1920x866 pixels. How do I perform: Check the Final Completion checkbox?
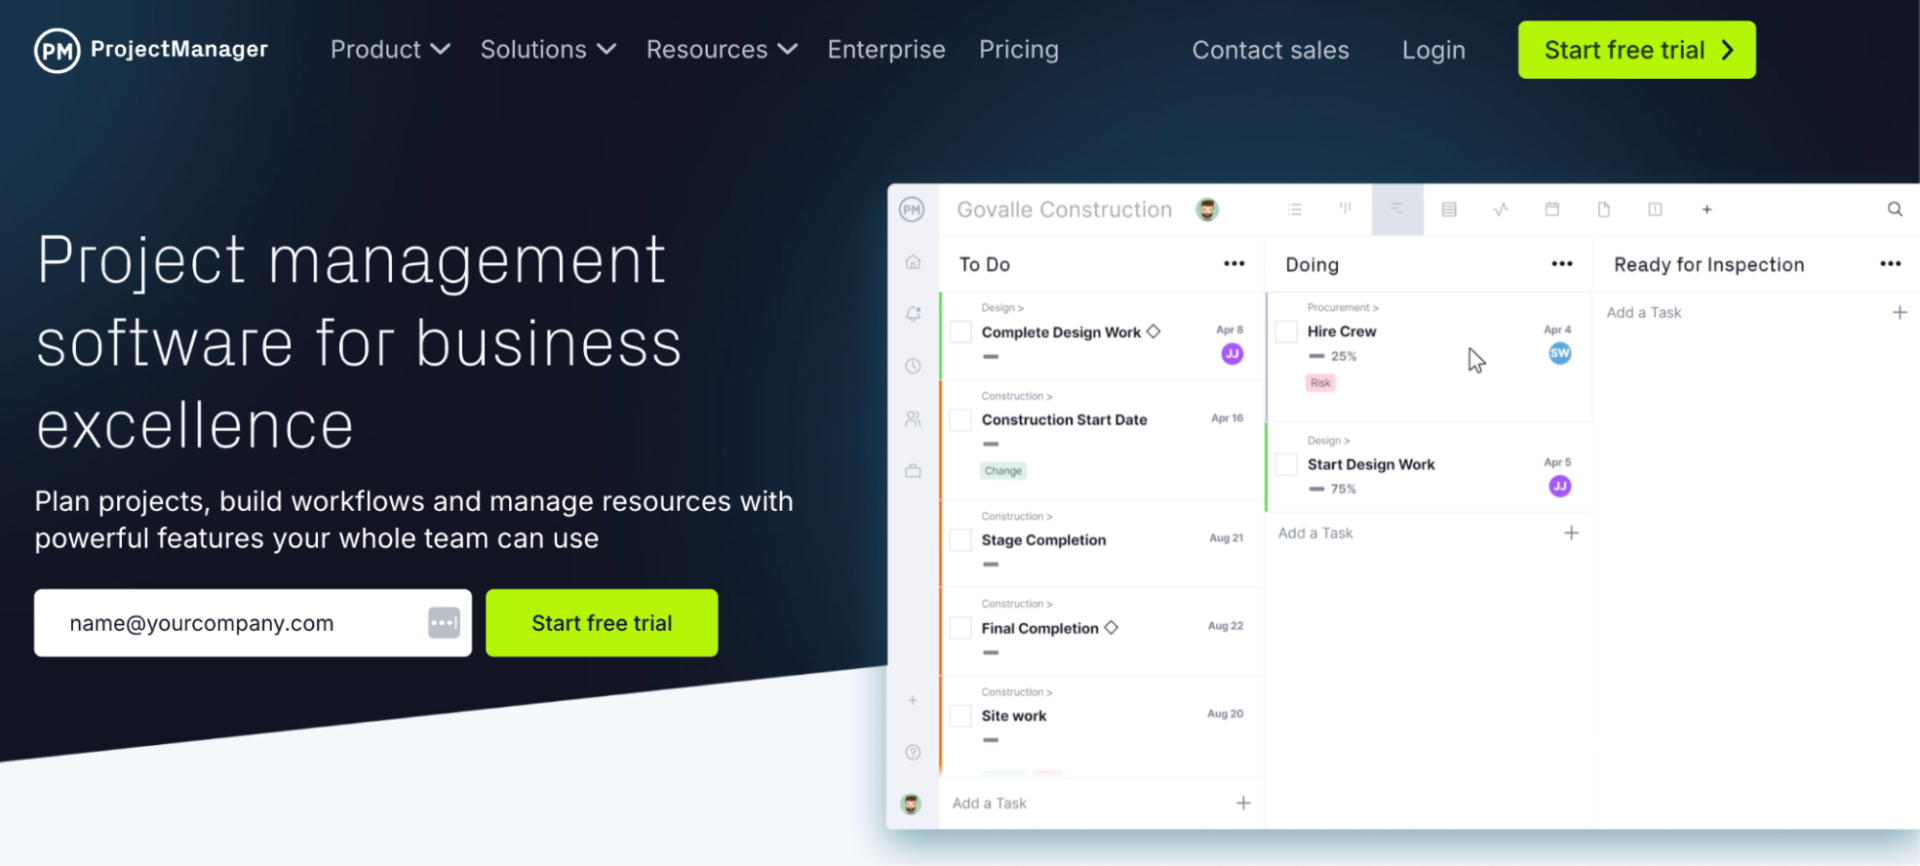[x=960, y=628]
